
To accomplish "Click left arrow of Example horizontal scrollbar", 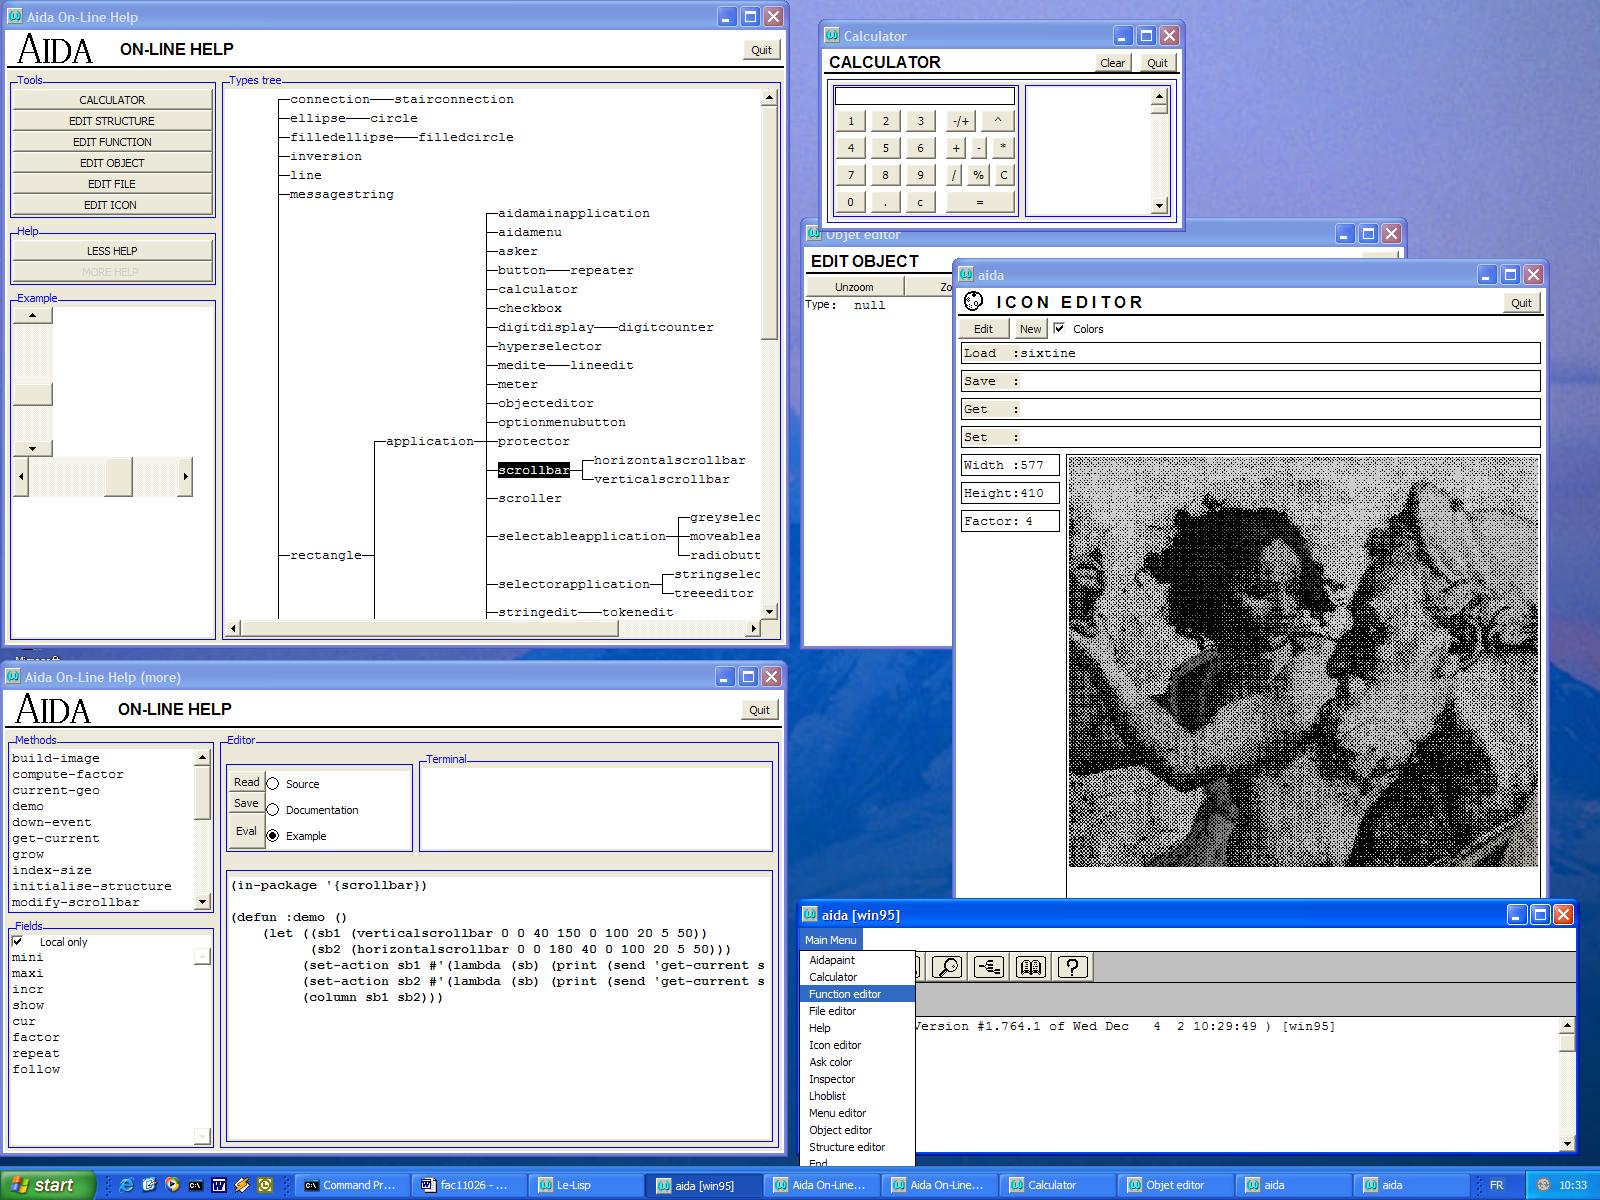I will (21, 477).
